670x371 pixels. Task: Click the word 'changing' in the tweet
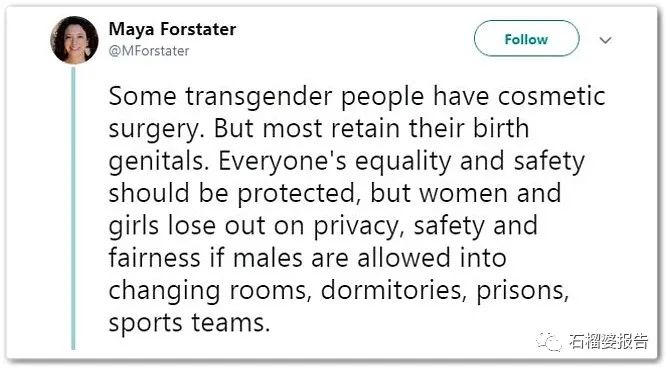pos(164,292)
